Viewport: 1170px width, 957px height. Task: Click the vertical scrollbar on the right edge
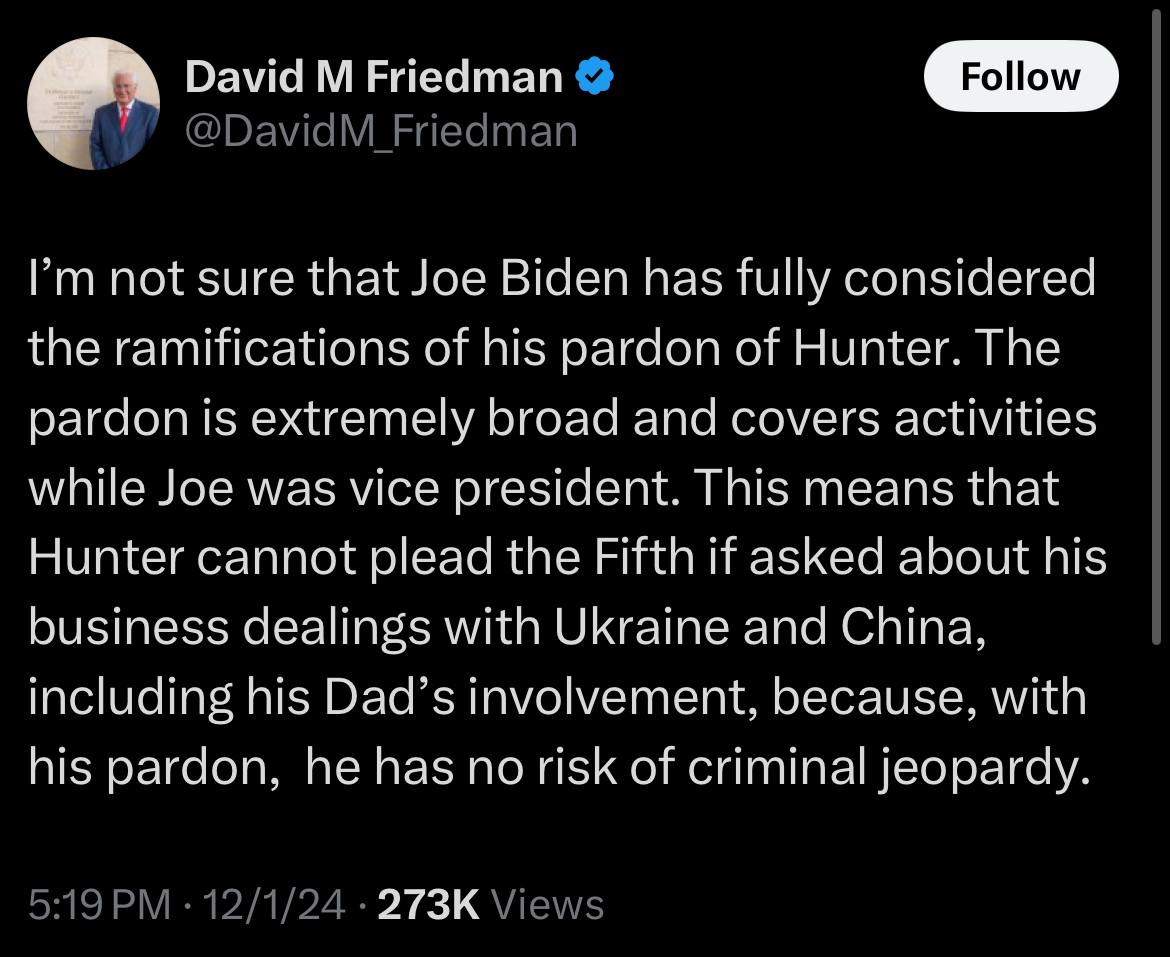coord(1157,330)
